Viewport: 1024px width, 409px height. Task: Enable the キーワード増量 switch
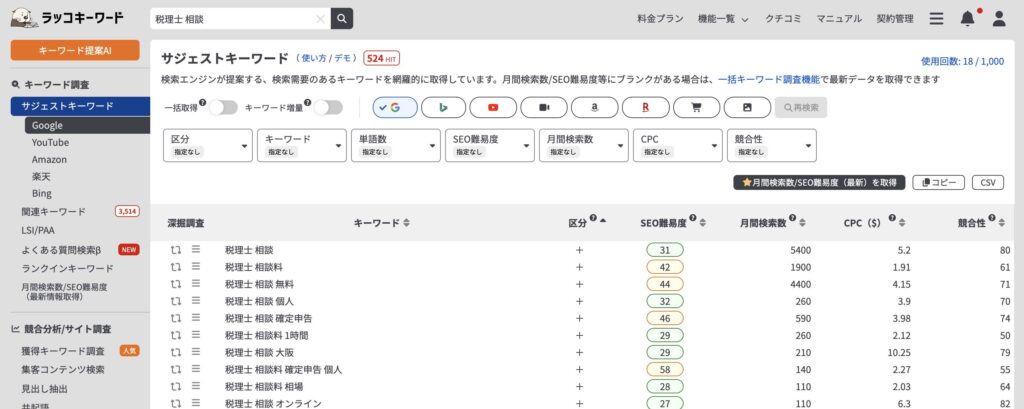pyautogui.click(x=327, y=107)
